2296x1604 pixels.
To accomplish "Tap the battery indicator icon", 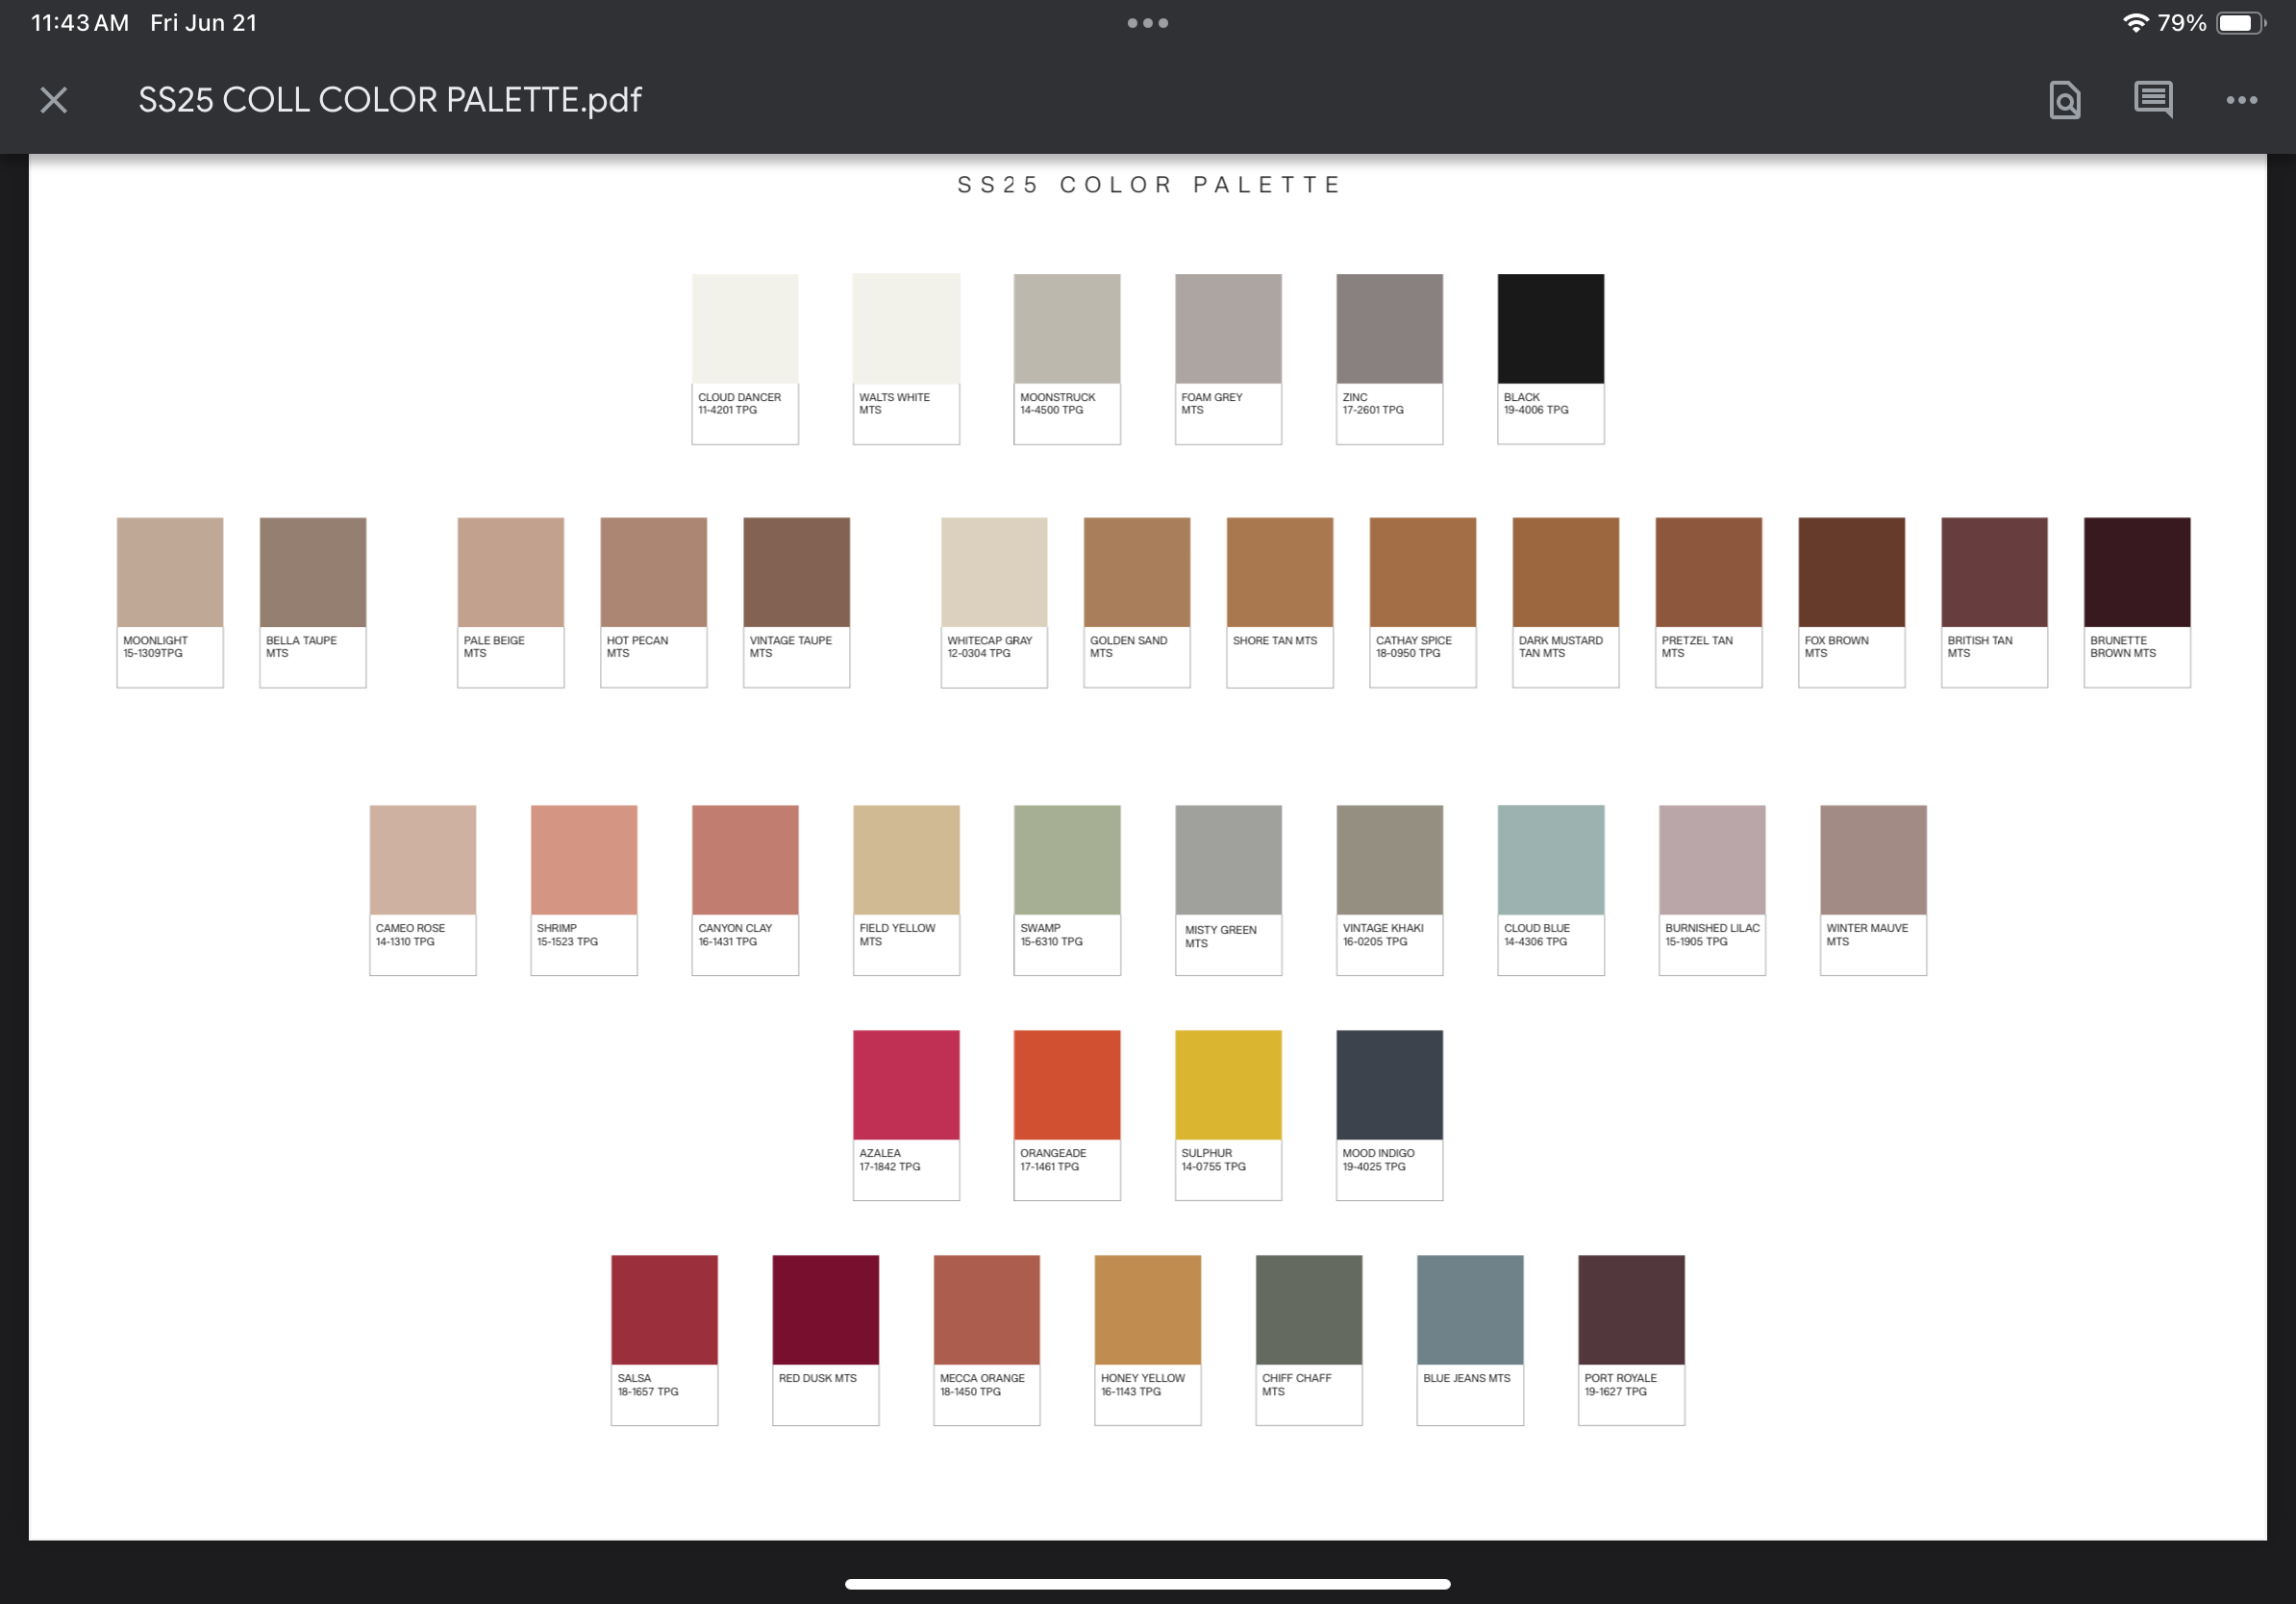I will [2240, 23].
